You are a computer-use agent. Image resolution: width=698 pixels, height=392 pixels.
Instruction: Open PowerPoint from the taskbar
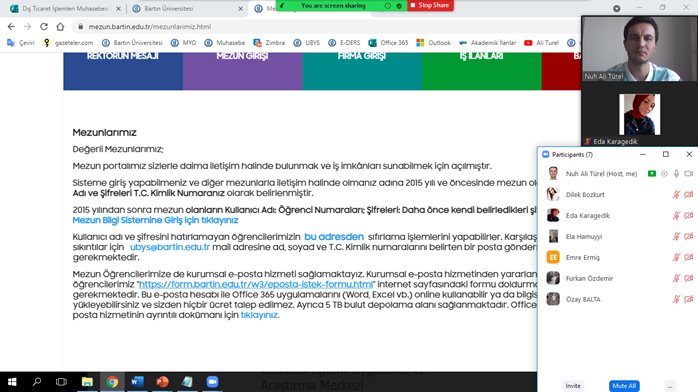pyautogui.click(x=162, y=382)
